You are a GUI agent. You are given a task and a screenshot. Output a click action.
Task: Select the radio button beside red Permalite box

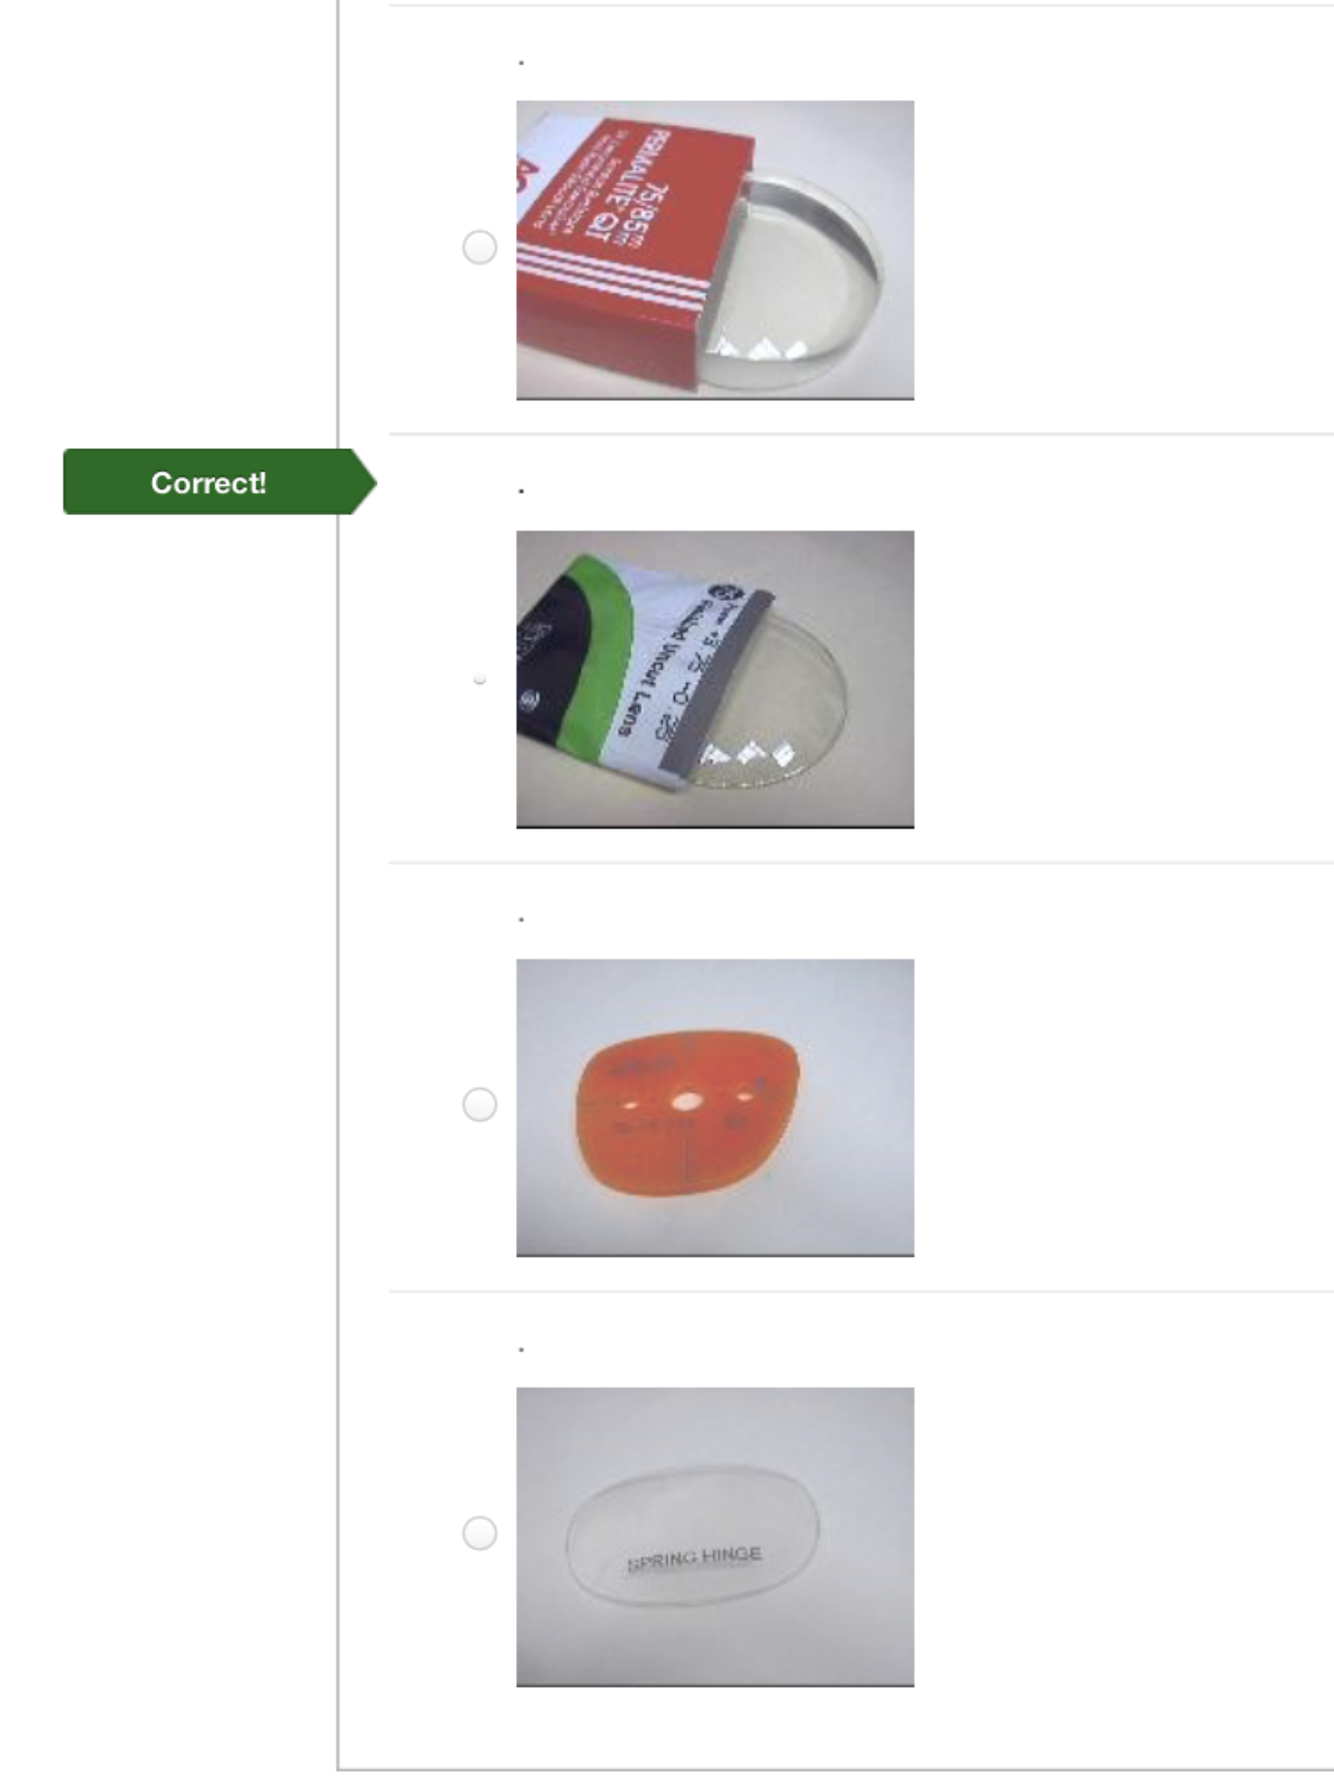click(479, 247)
